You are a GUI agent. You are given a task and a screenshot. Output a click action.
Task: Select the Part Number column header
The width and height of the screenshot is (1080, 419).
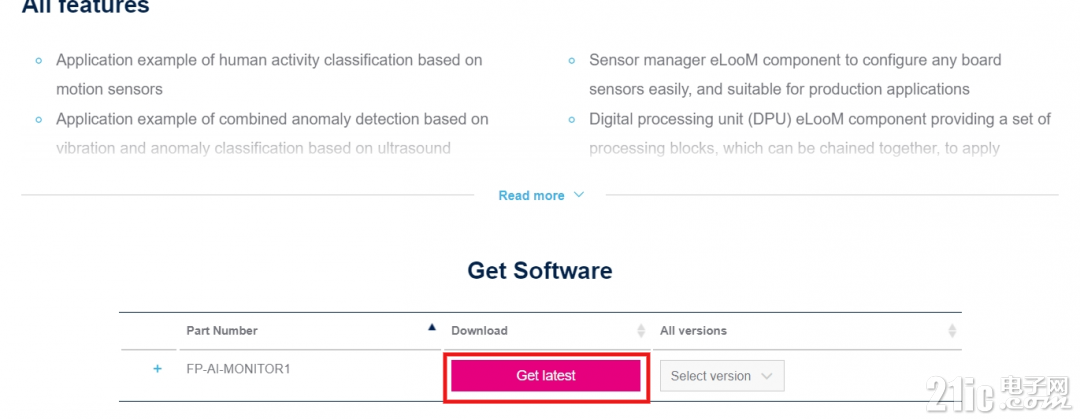pos(222,331)
